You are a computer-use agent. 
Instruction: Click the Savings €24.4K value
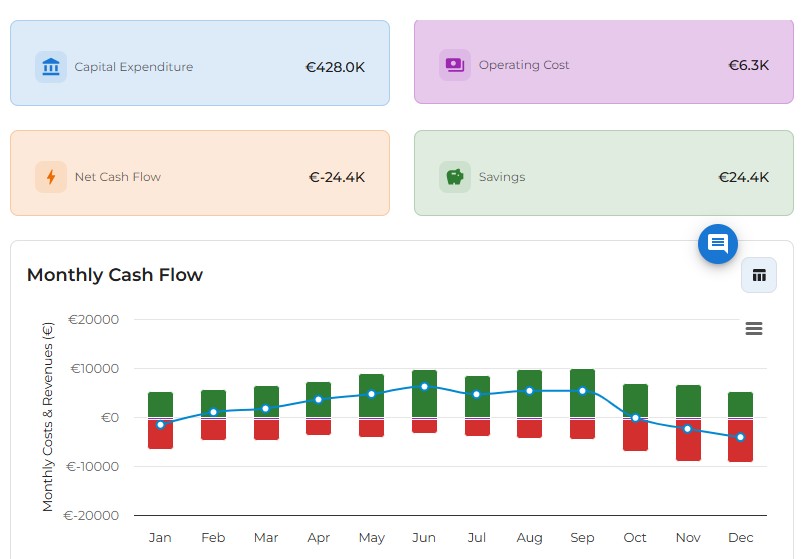click(743, 177)
